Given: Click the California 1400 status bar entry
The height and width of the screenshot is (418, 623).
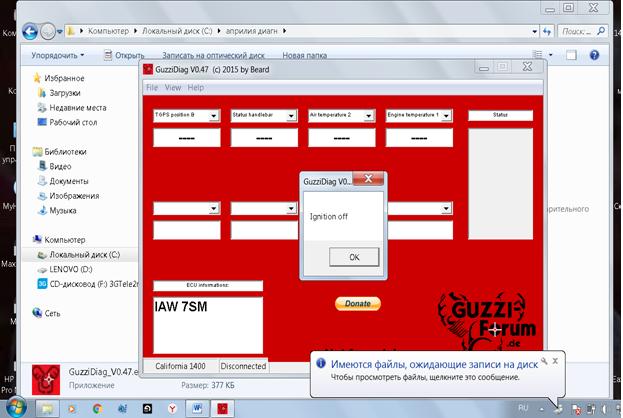Looking at the screenshot, I should point(180,366).
